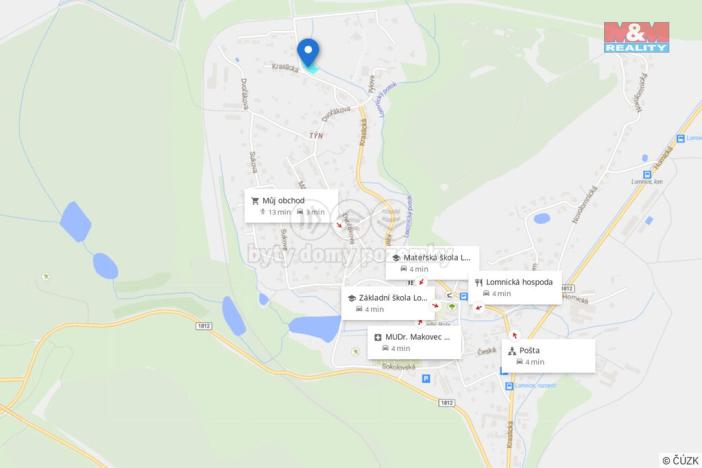Open the Základní škola info card
The height and width of the screenshot is (468, 702).
click(388, 303)
